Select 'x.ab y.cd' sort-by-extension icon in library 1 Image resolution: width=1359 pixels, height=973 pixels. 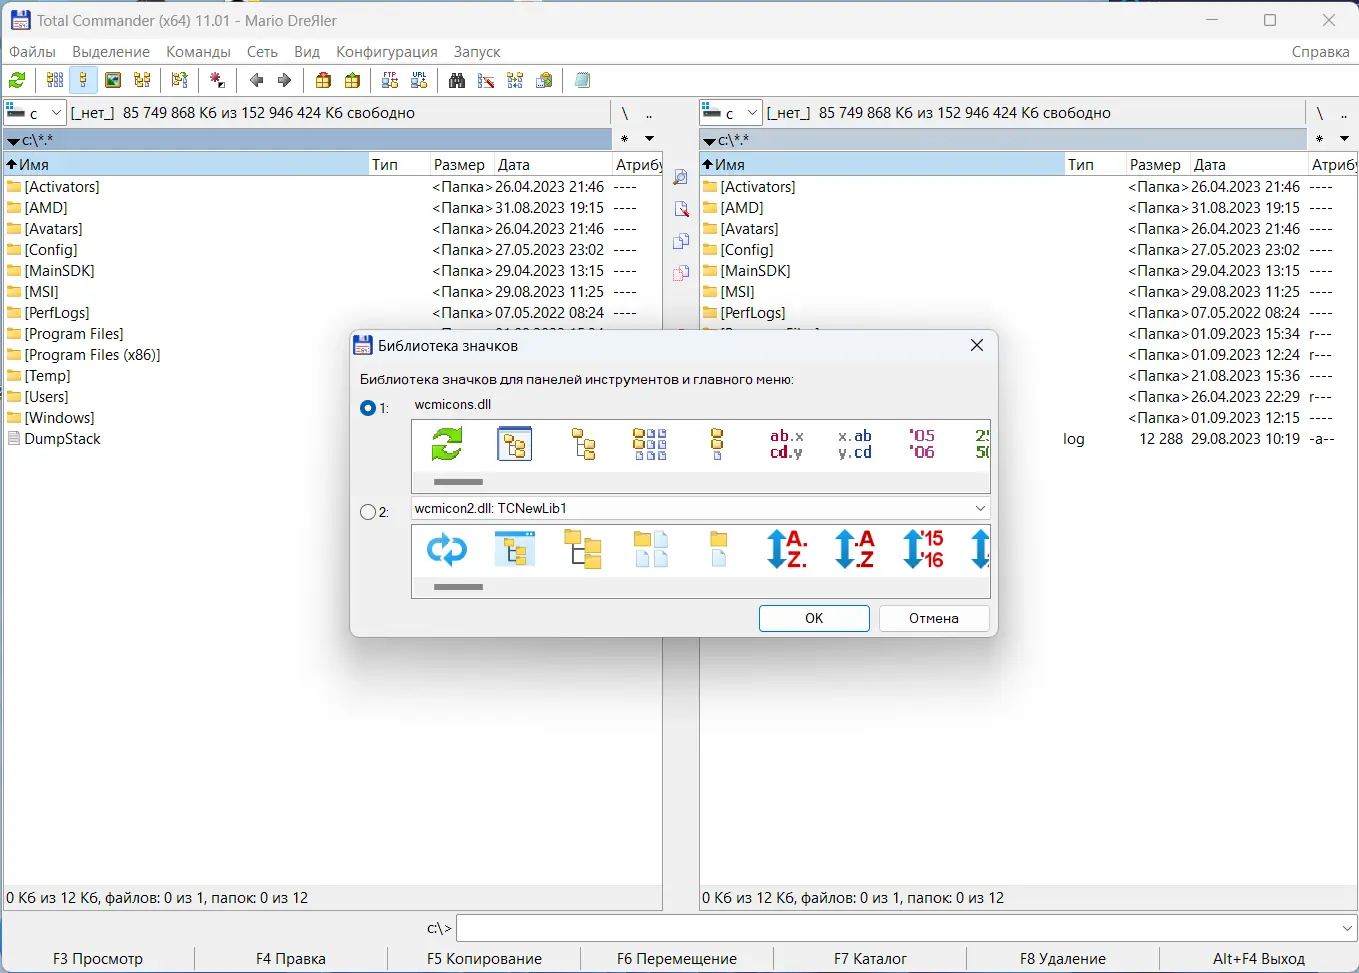click(x=855, y=443)
